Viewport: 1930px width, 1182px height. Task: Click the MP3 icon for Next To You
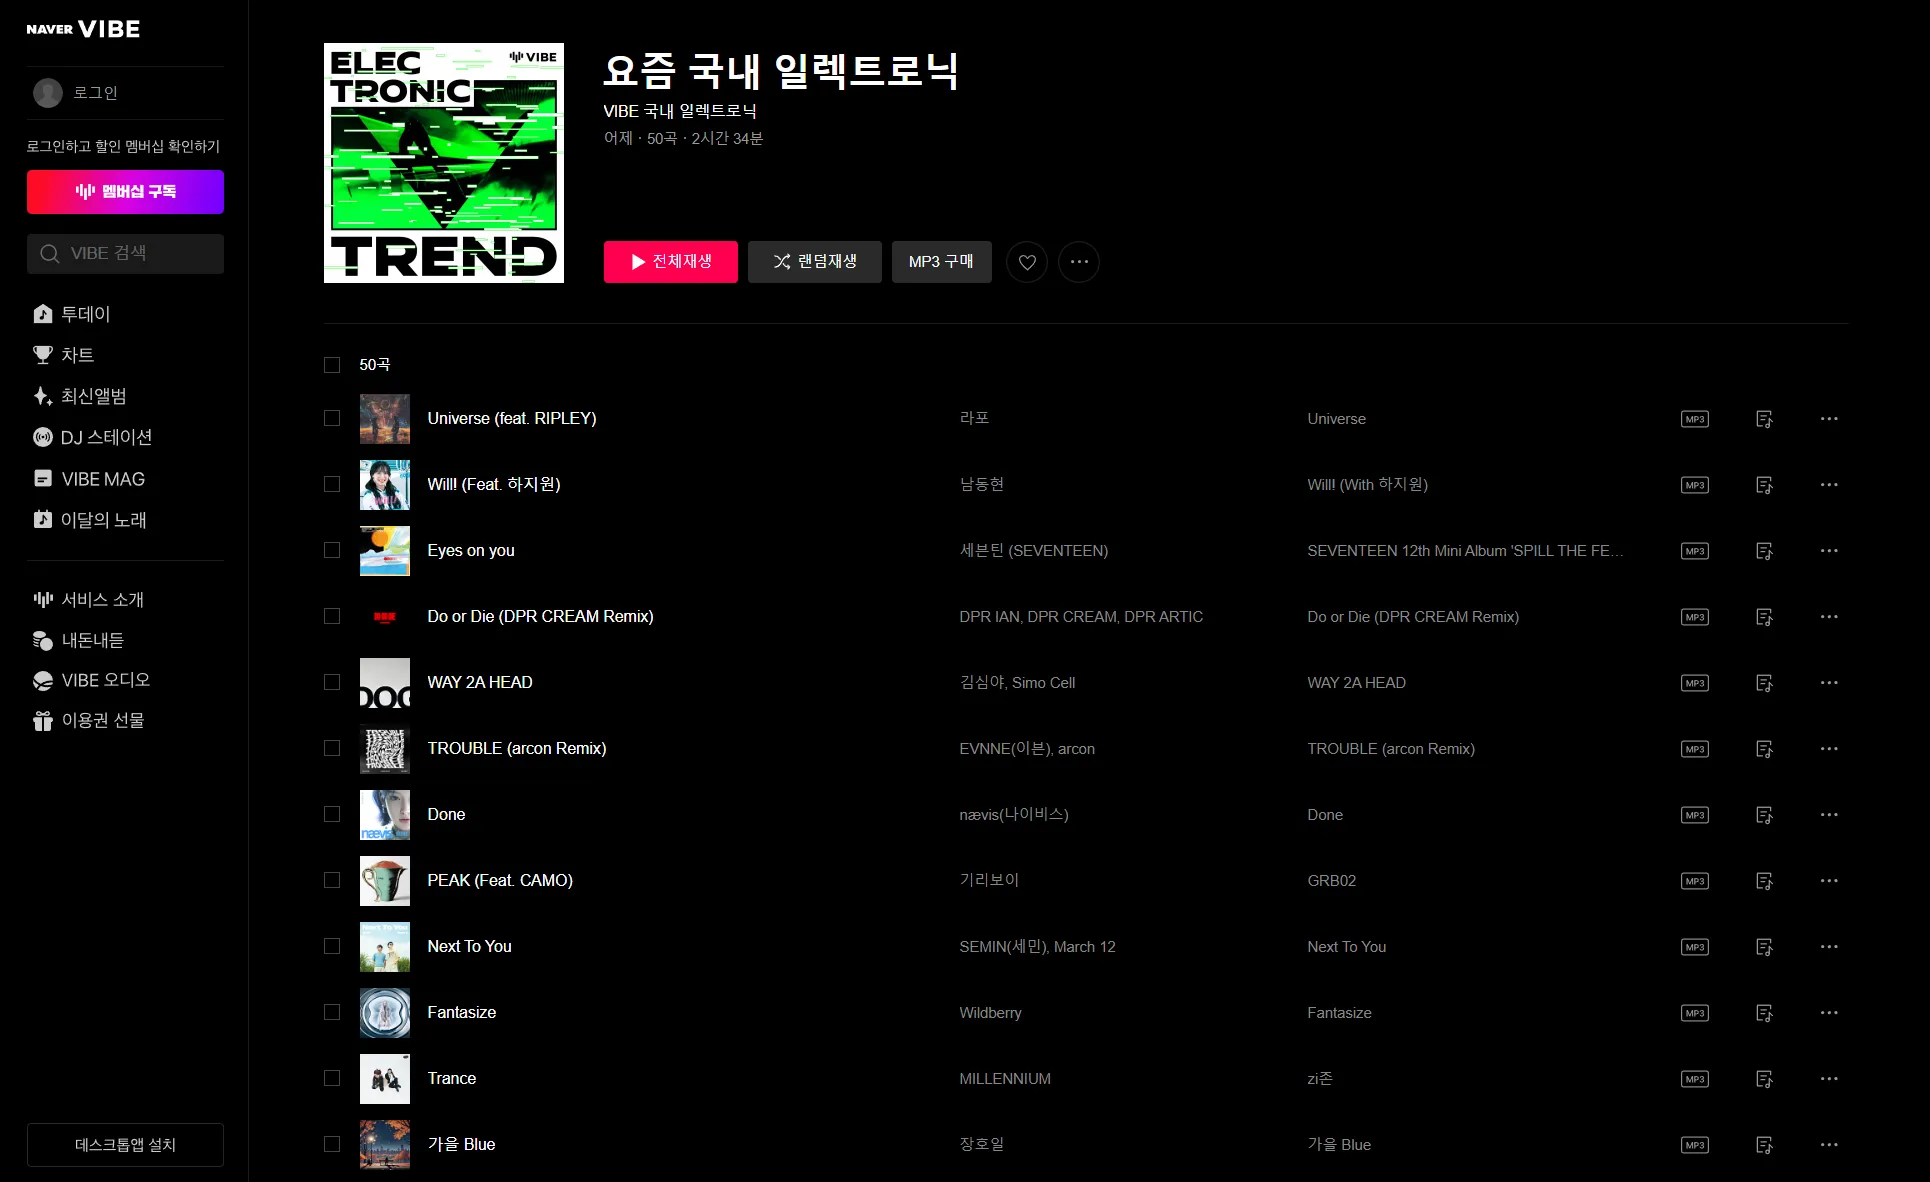pos(1695,947)
